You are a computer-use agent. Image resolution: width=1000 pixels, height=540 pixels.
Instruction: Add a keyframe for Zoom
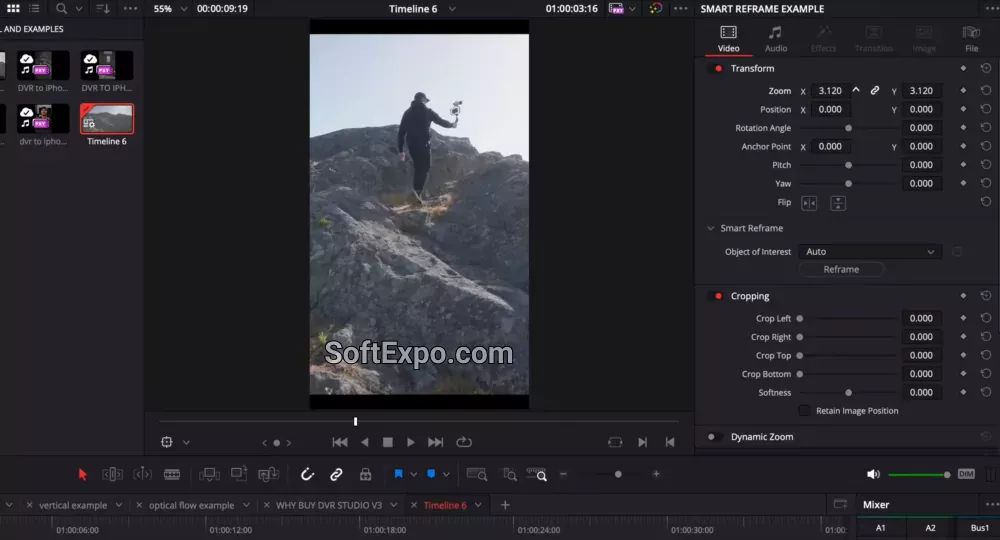pos(963,91)
